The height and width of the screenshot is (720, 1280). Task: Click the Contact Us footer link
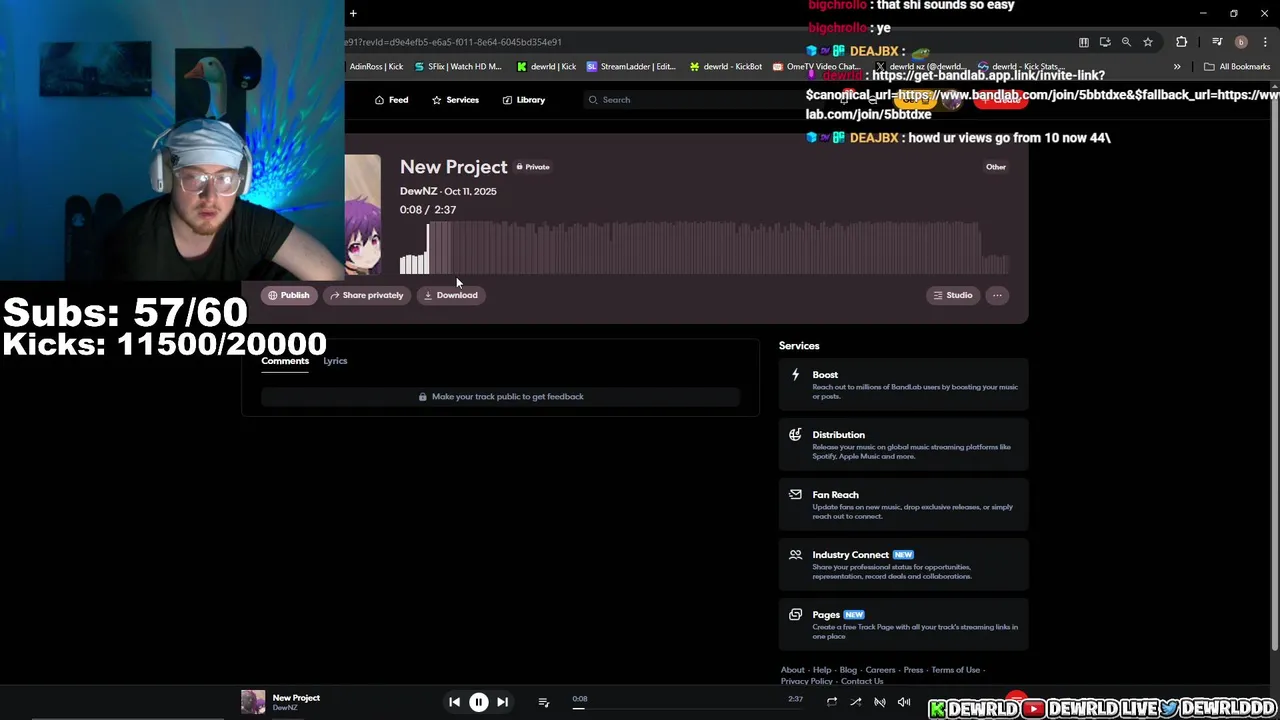[x=862, y=681]
